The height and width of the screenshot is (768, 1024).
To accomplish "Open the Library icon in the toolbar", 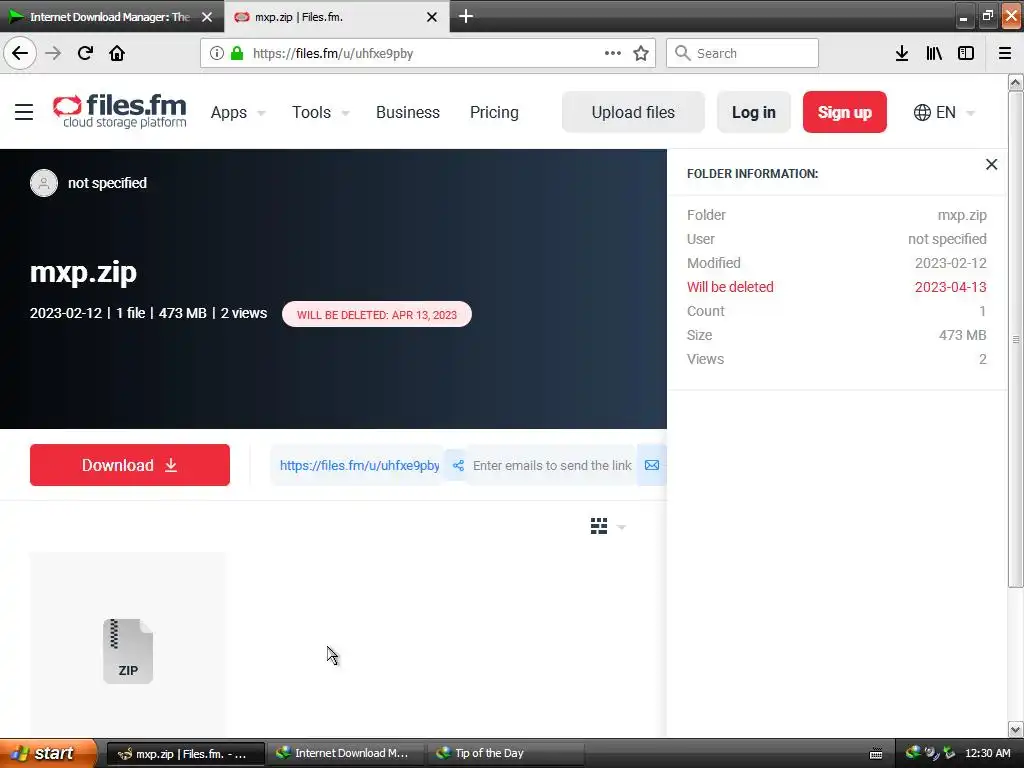I will click(934, 53).
